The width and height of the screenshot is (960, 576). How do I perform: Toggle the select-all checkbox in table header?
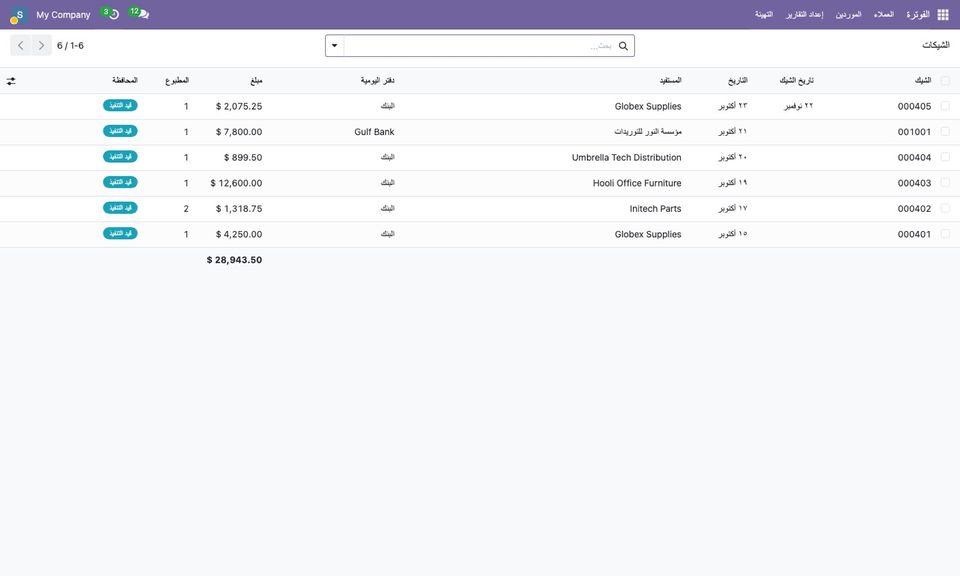[x=945, y=81]
